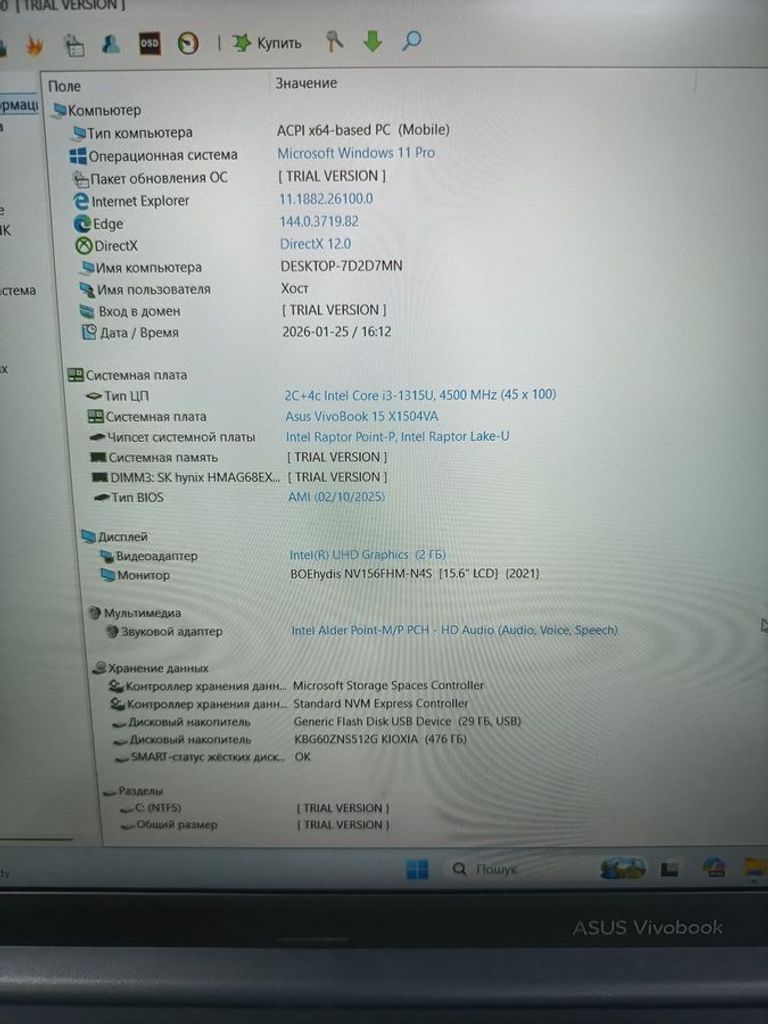Image resolution: width=768 pixels, height=1024 pixels.
Task: Click the Системная память row icon
Action: (x=97, y=457)
